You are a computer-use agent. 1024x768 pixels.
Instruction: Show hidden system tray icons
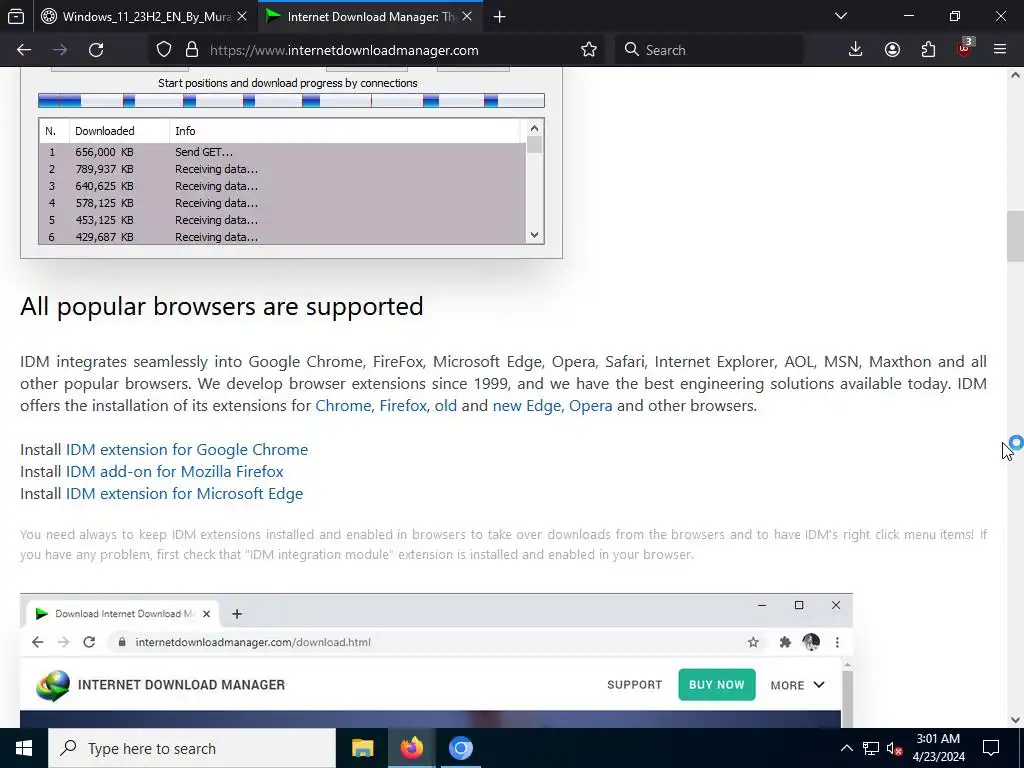pos(846,748)
